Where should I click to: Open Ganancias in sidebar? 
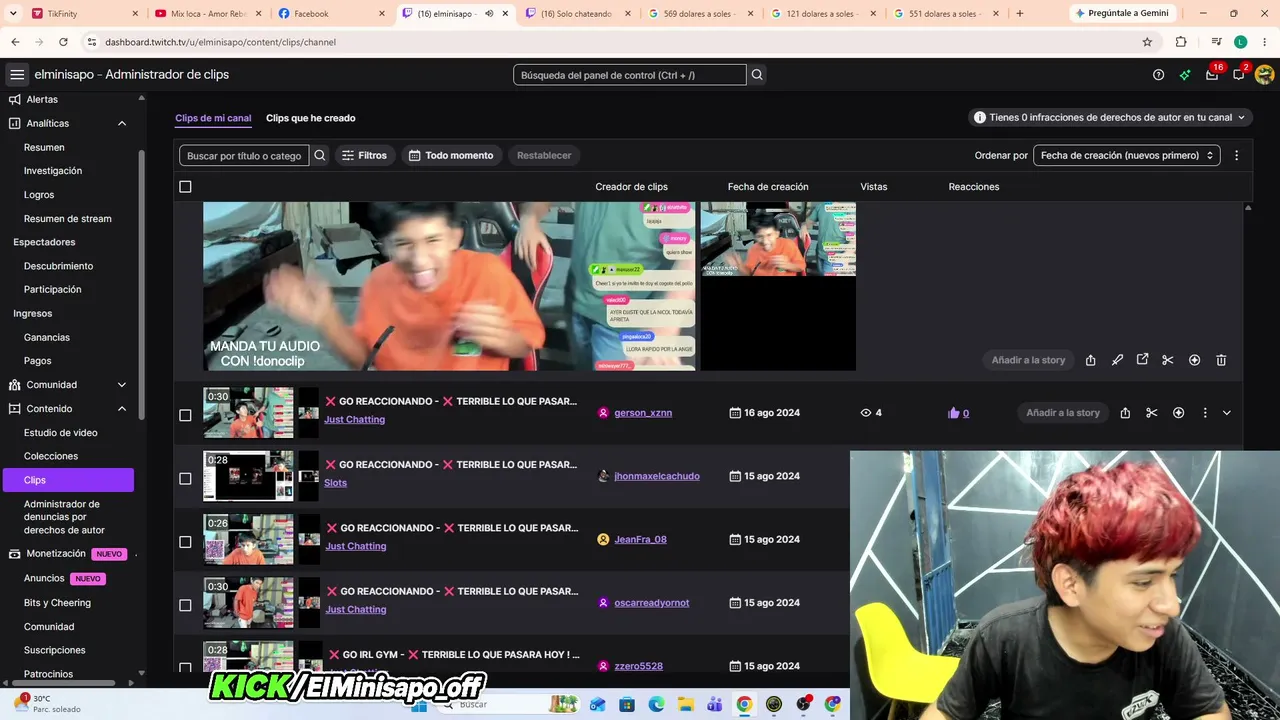pyautogui.click(x=47, y=337)
